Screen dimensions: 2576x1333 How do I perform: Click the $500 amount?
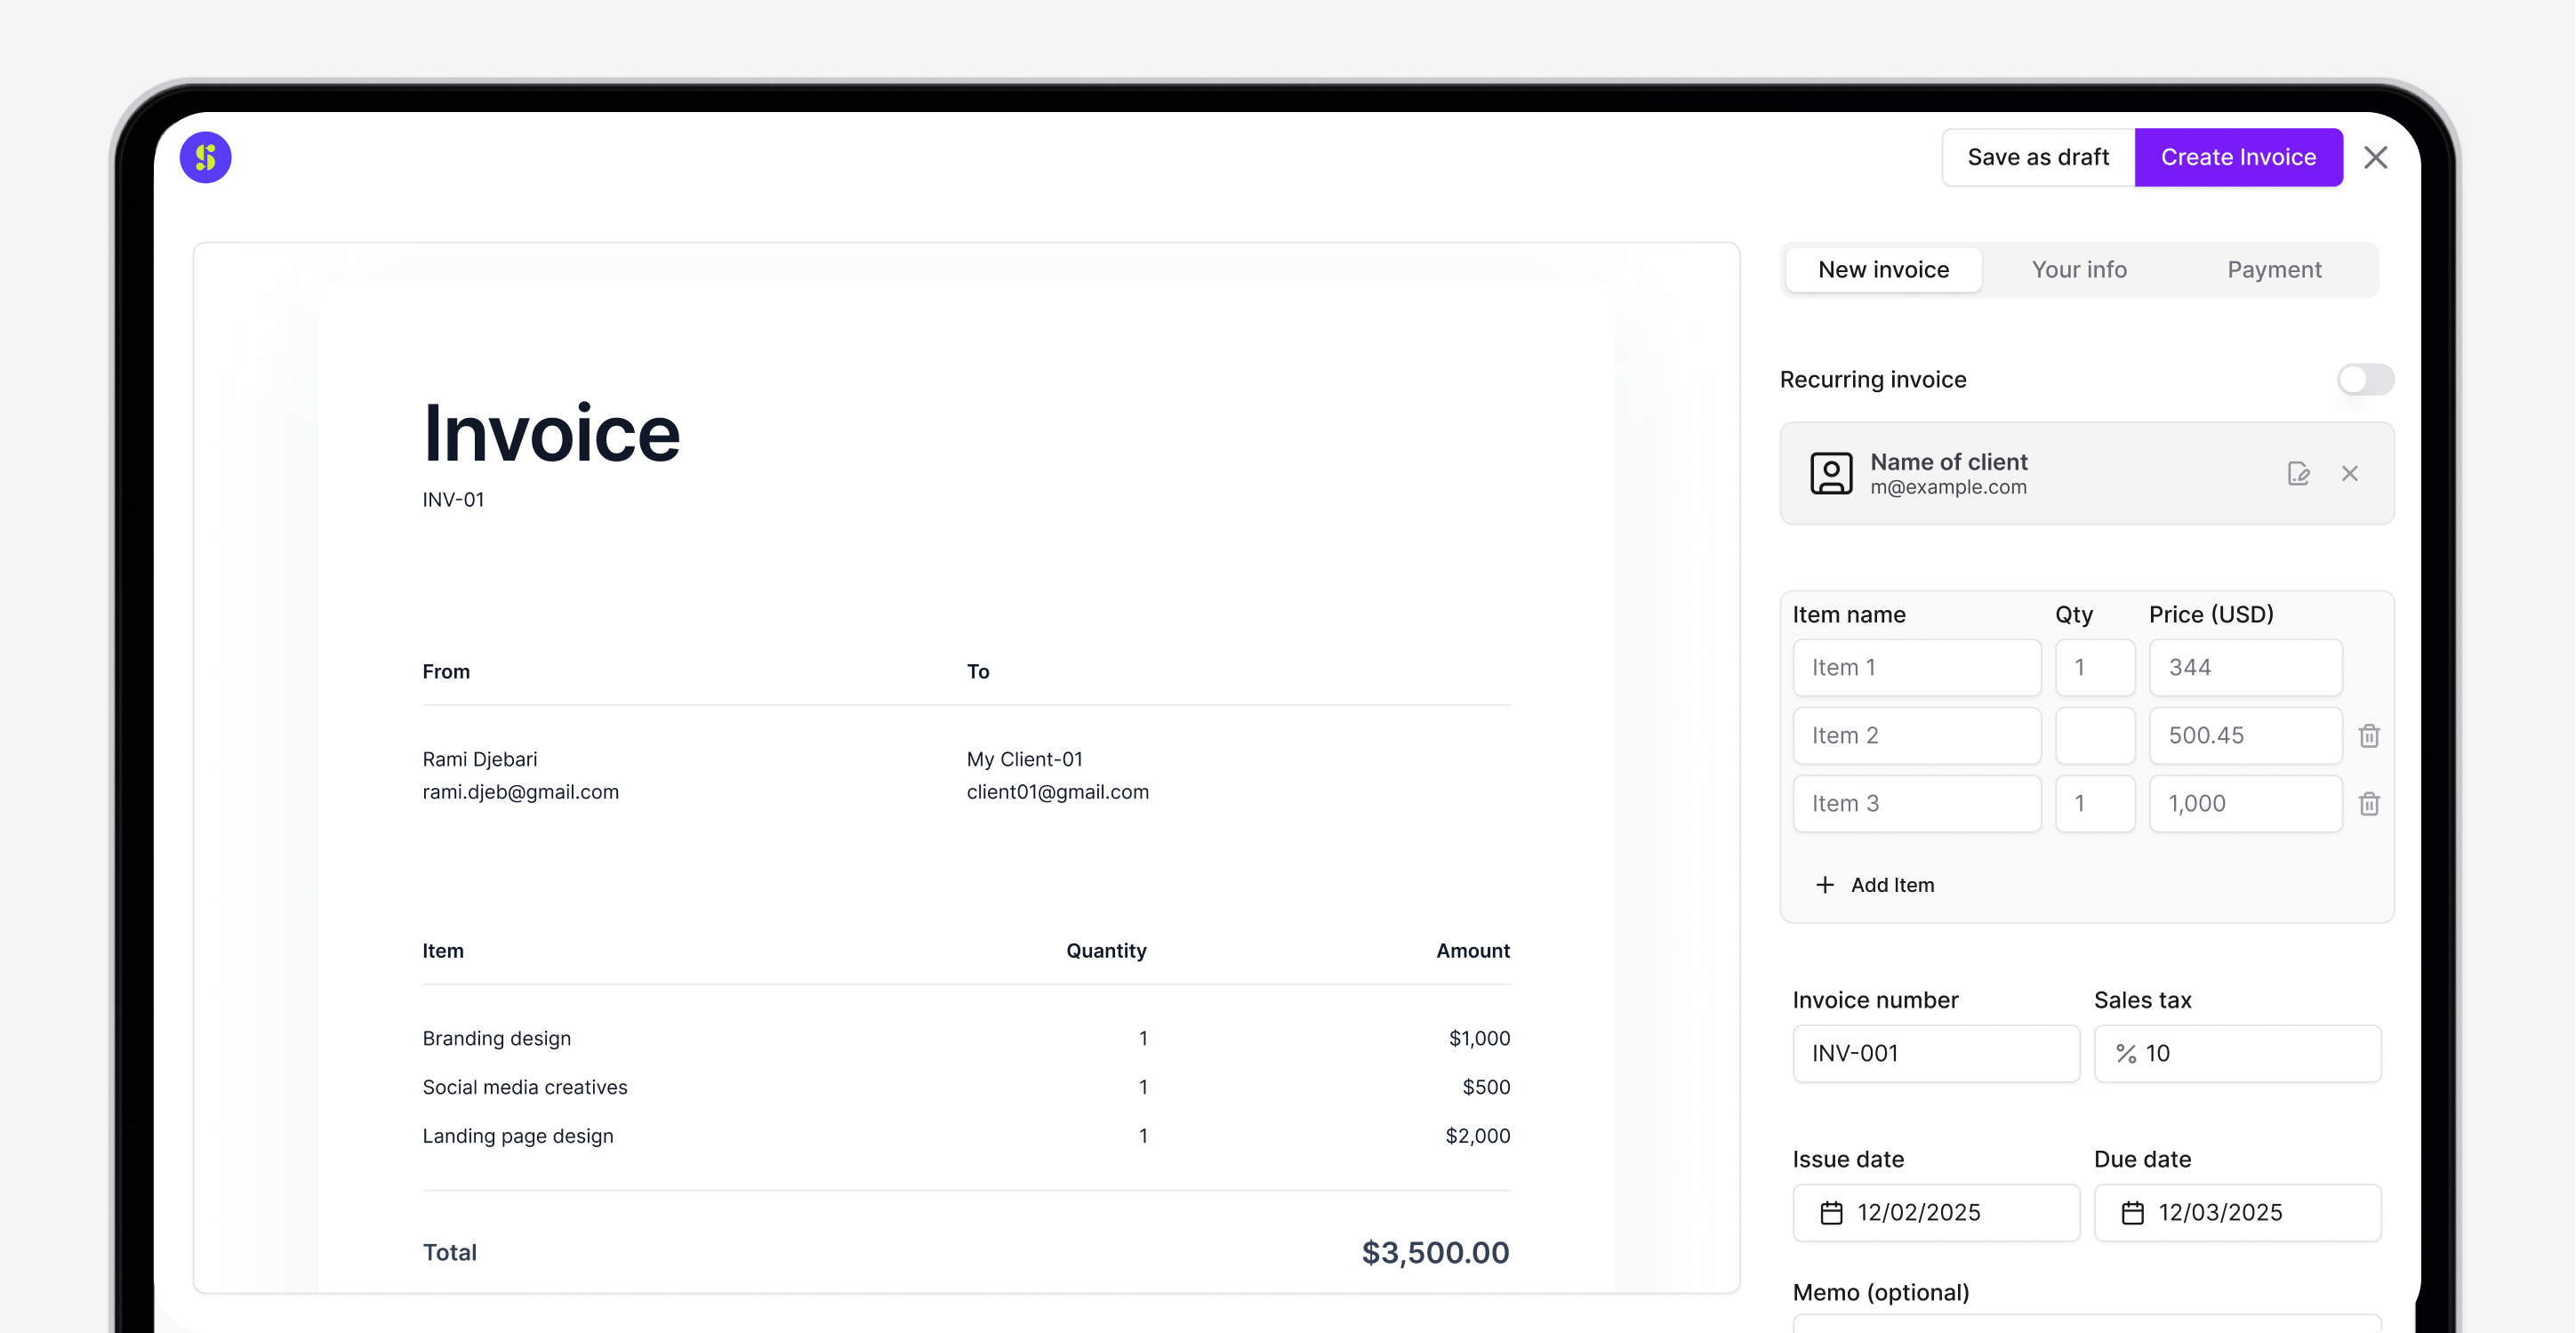tap(1486, 1087)
